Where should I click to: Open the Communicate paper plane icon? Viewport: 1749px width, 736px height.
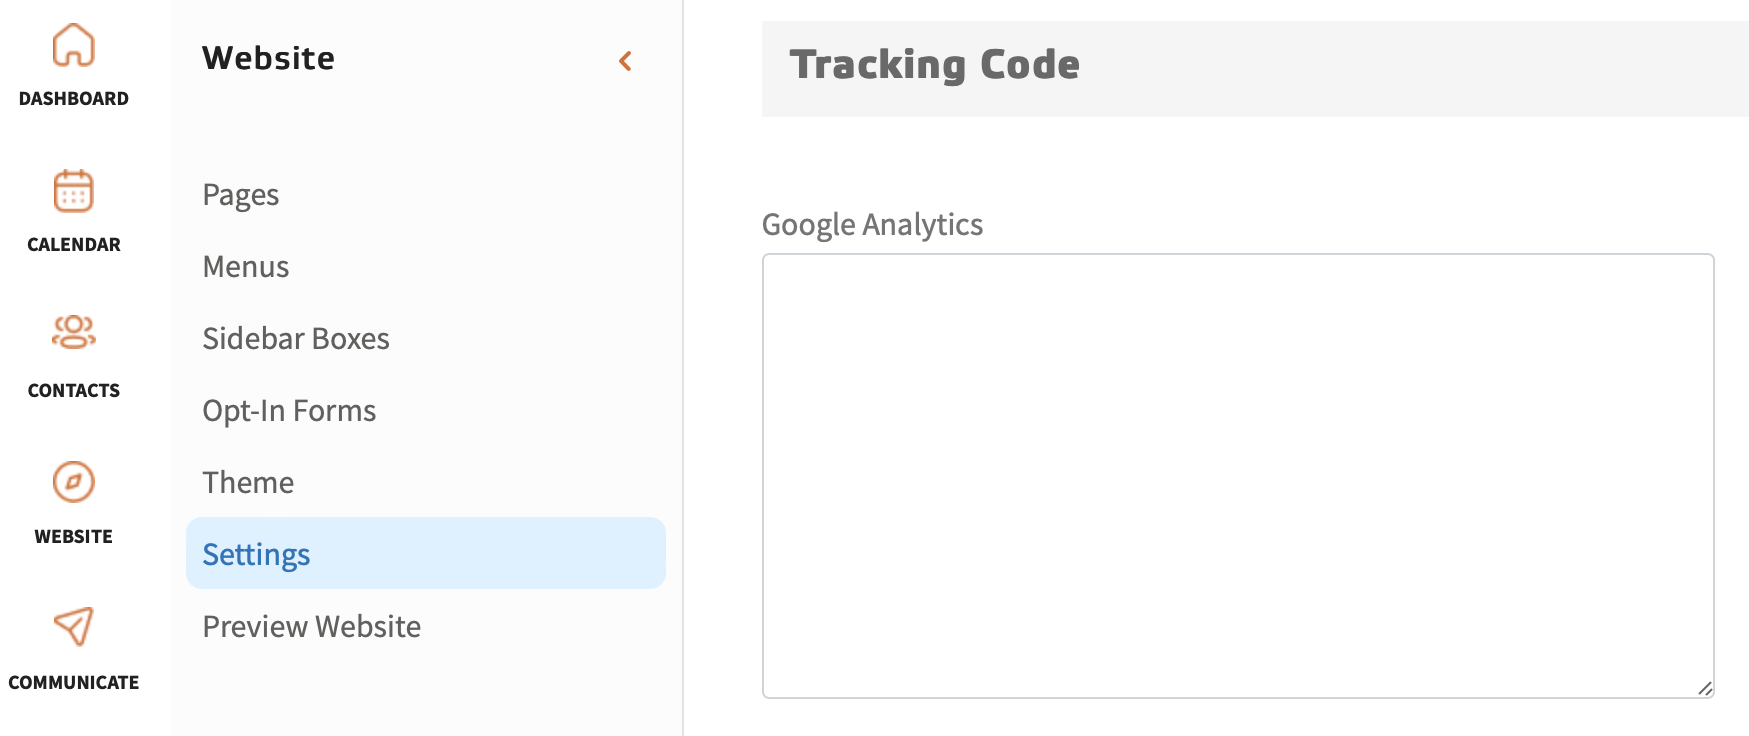(73, 627)
